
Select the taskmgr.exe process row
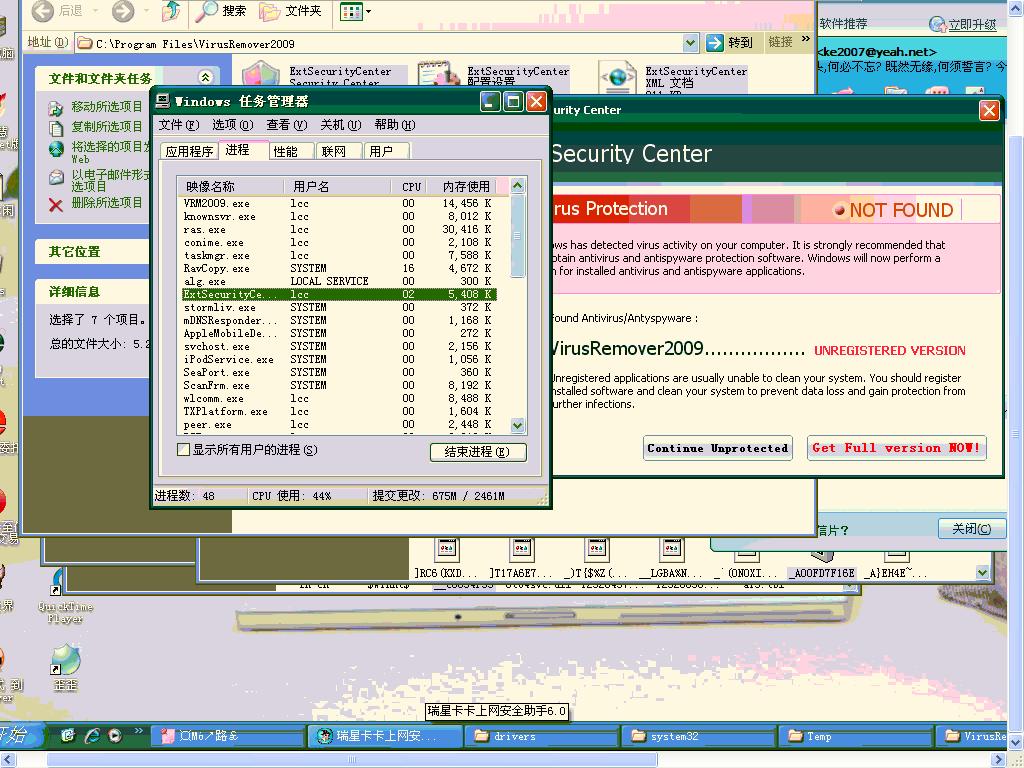(338, 255)
